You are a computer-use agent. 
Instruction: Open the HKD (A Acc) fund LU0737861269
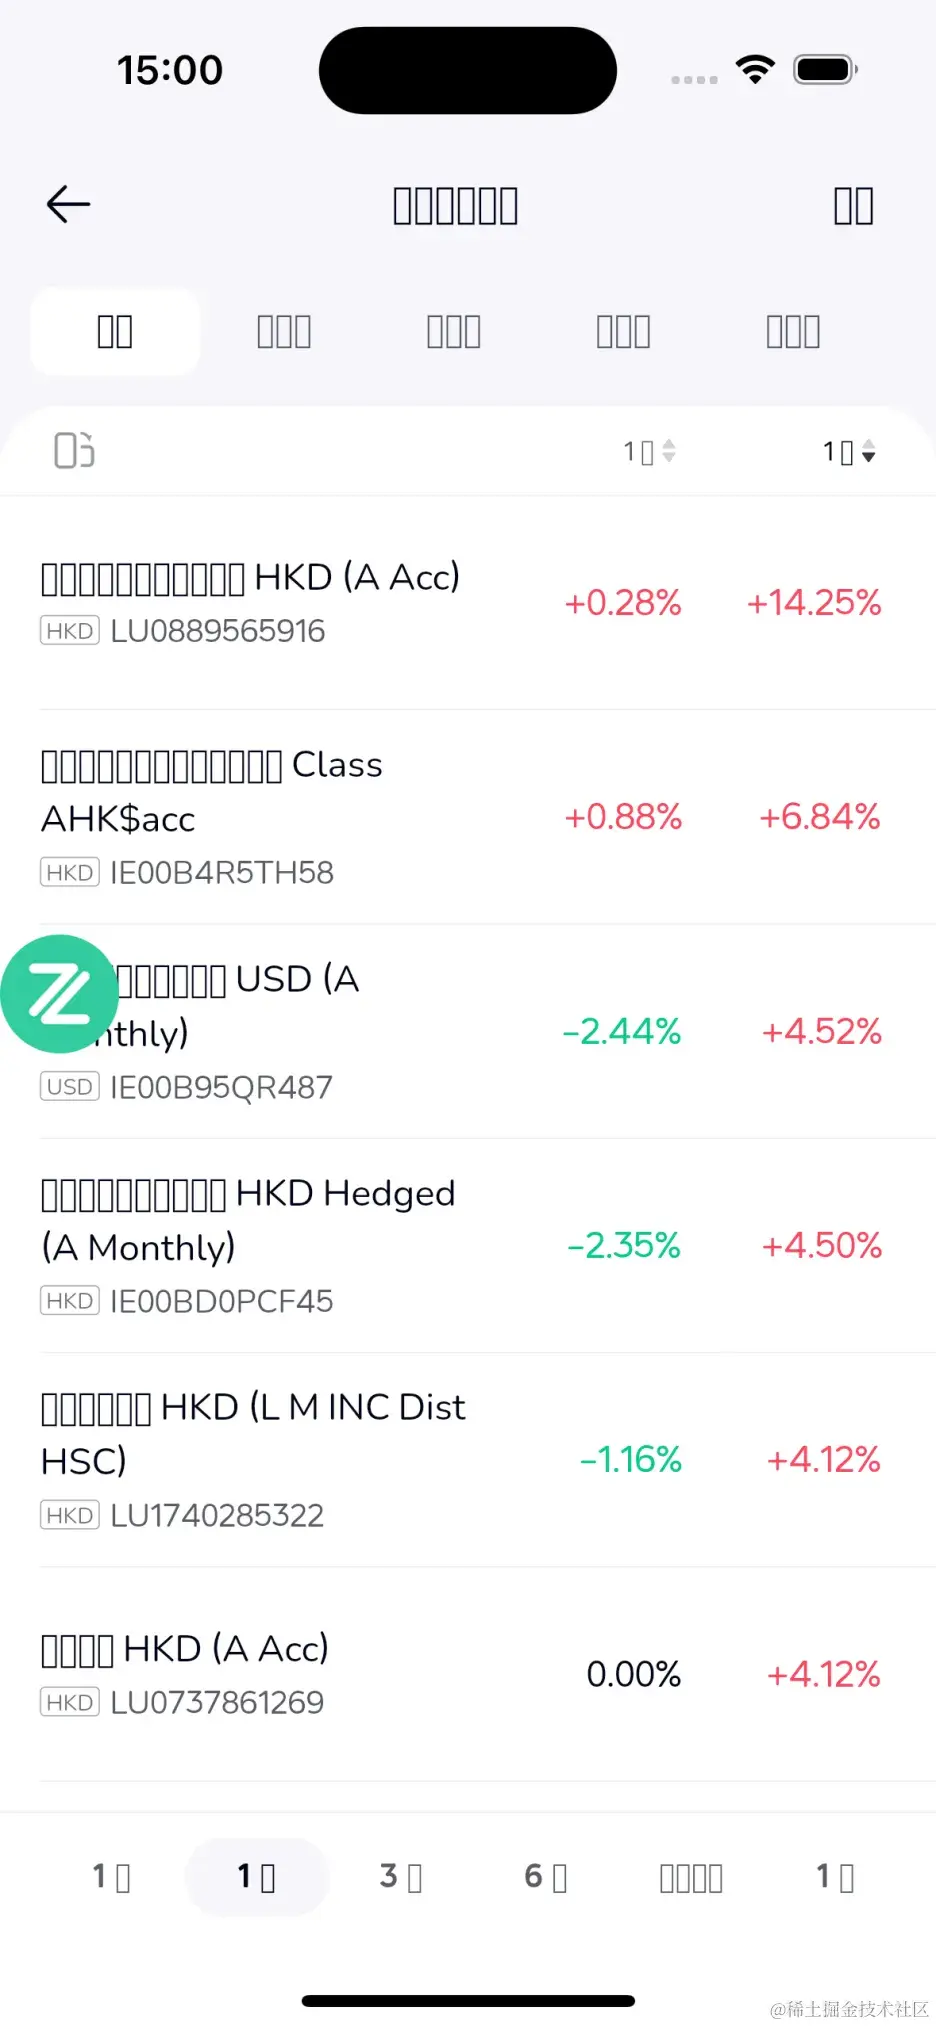coord(468,1674)
